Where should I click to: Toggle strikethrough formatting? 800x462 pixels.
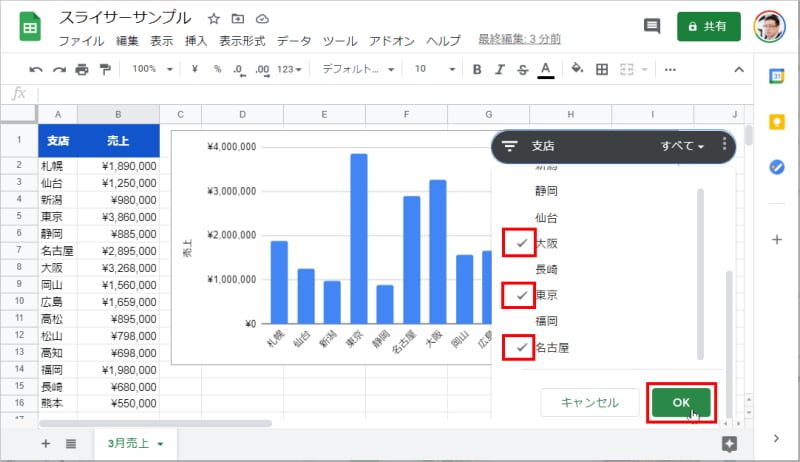click(522, 69)
